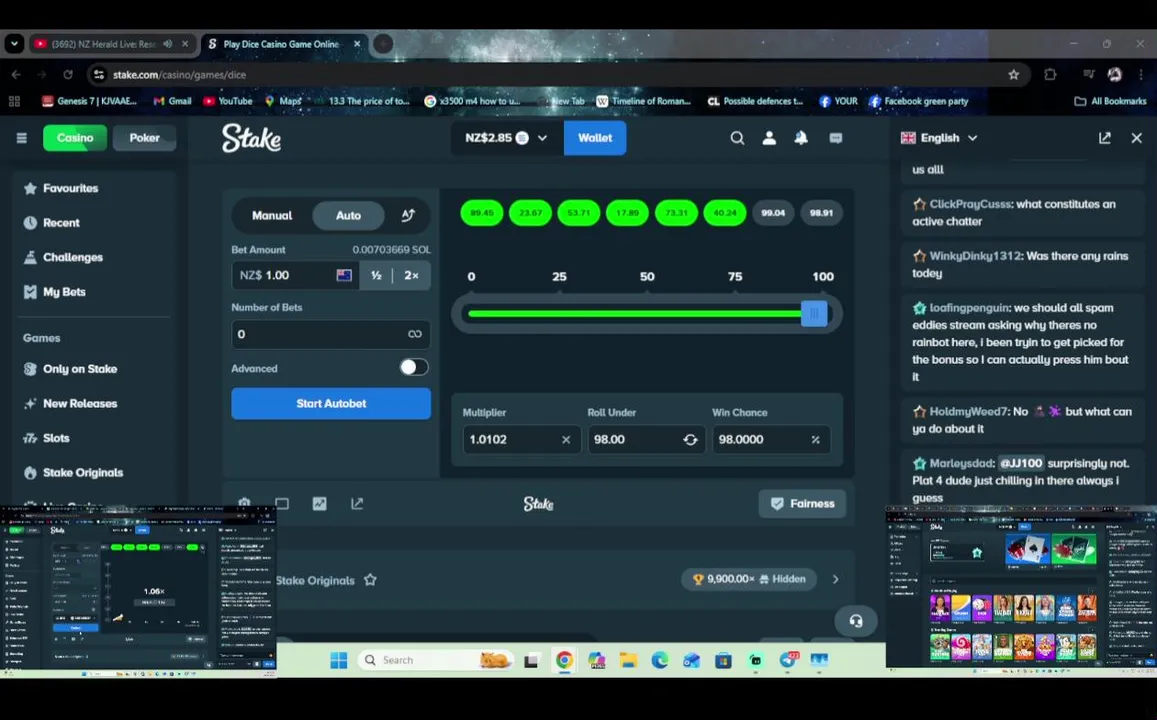Focus the Win Chance input field
The image size is (1157, 720).
(x=771, y=439)
